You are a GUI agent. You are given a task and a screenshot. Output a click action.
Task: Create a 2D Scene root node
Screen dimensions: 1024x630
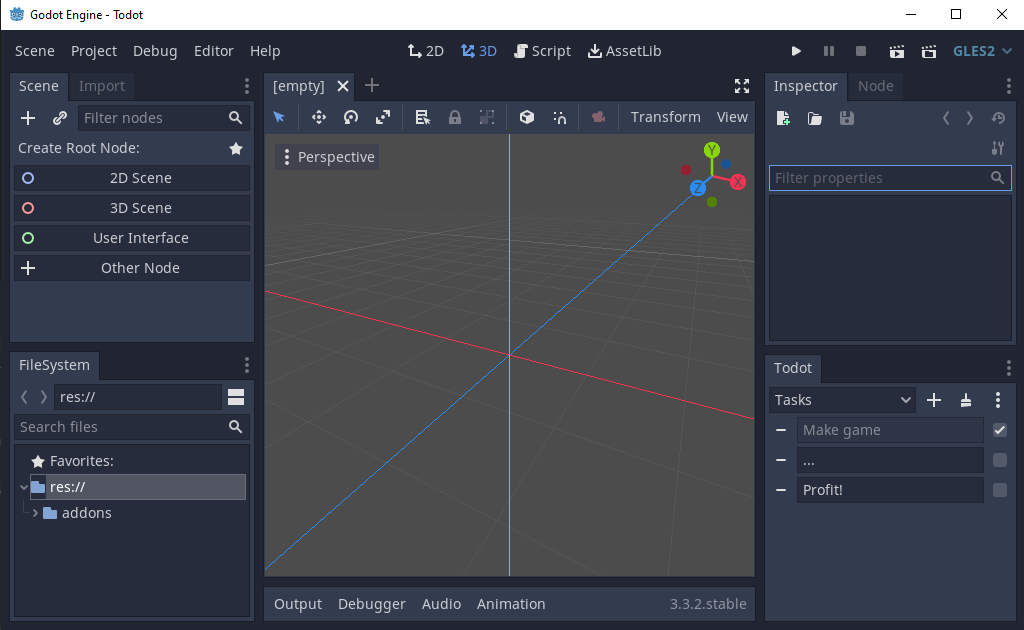[132, 178]
